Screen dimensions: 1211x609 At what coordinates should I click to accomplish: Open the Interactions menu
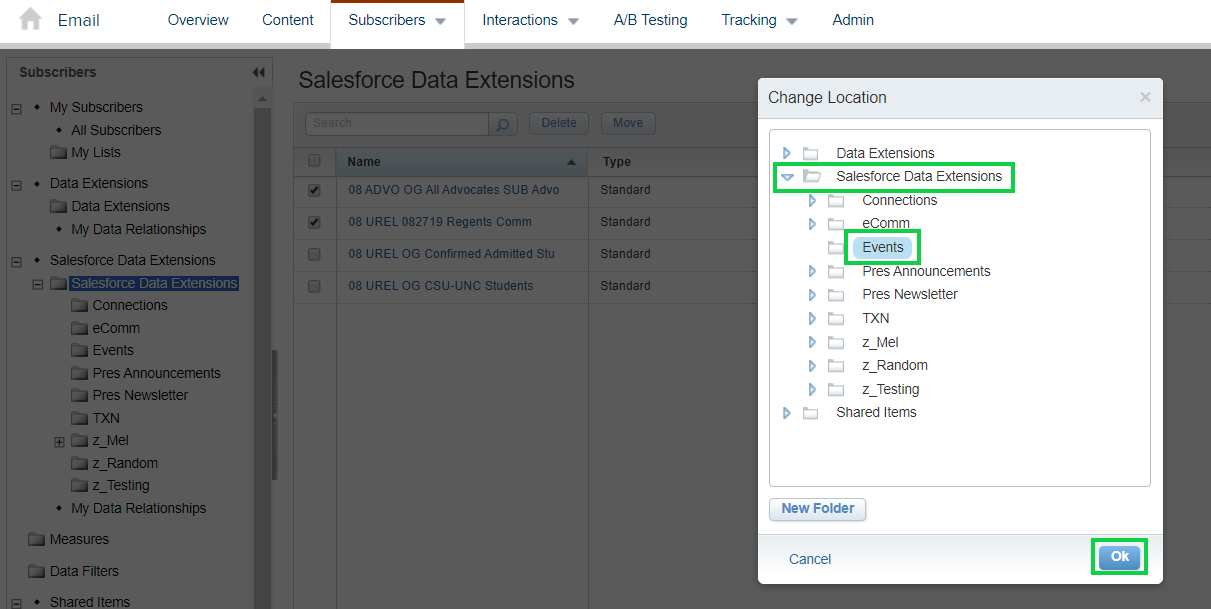click(x=530, y=20)
